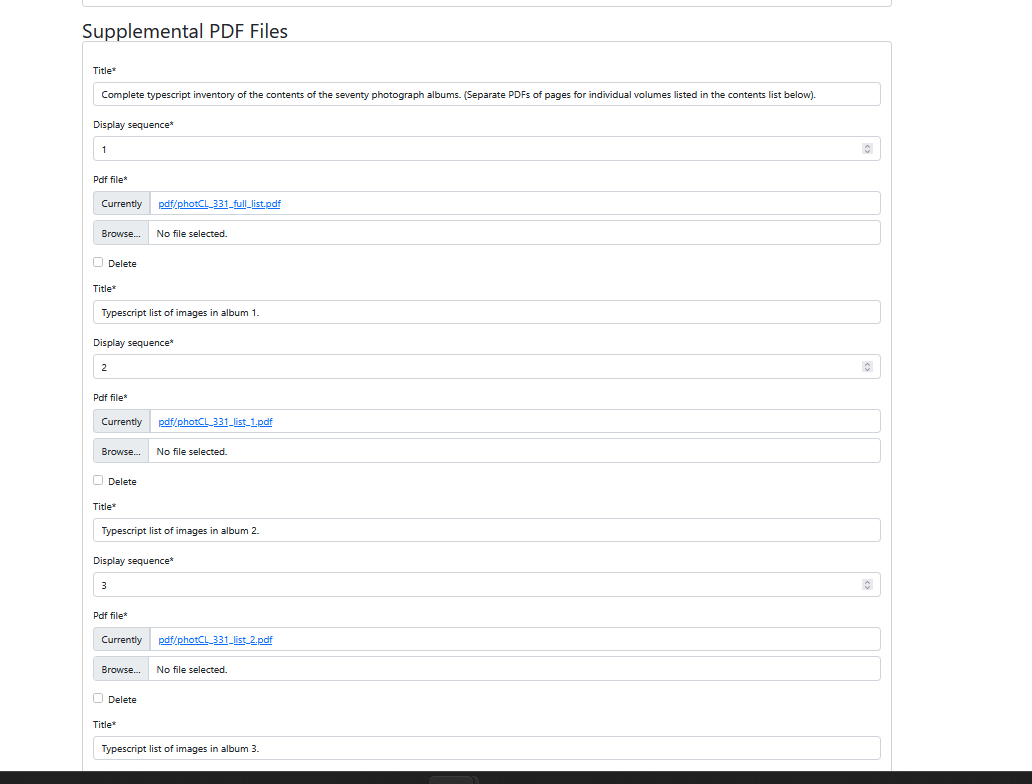Screen dimensions: 1032x784
Task: Click Browse for album 1 list PDF
Action: [120, 450]
